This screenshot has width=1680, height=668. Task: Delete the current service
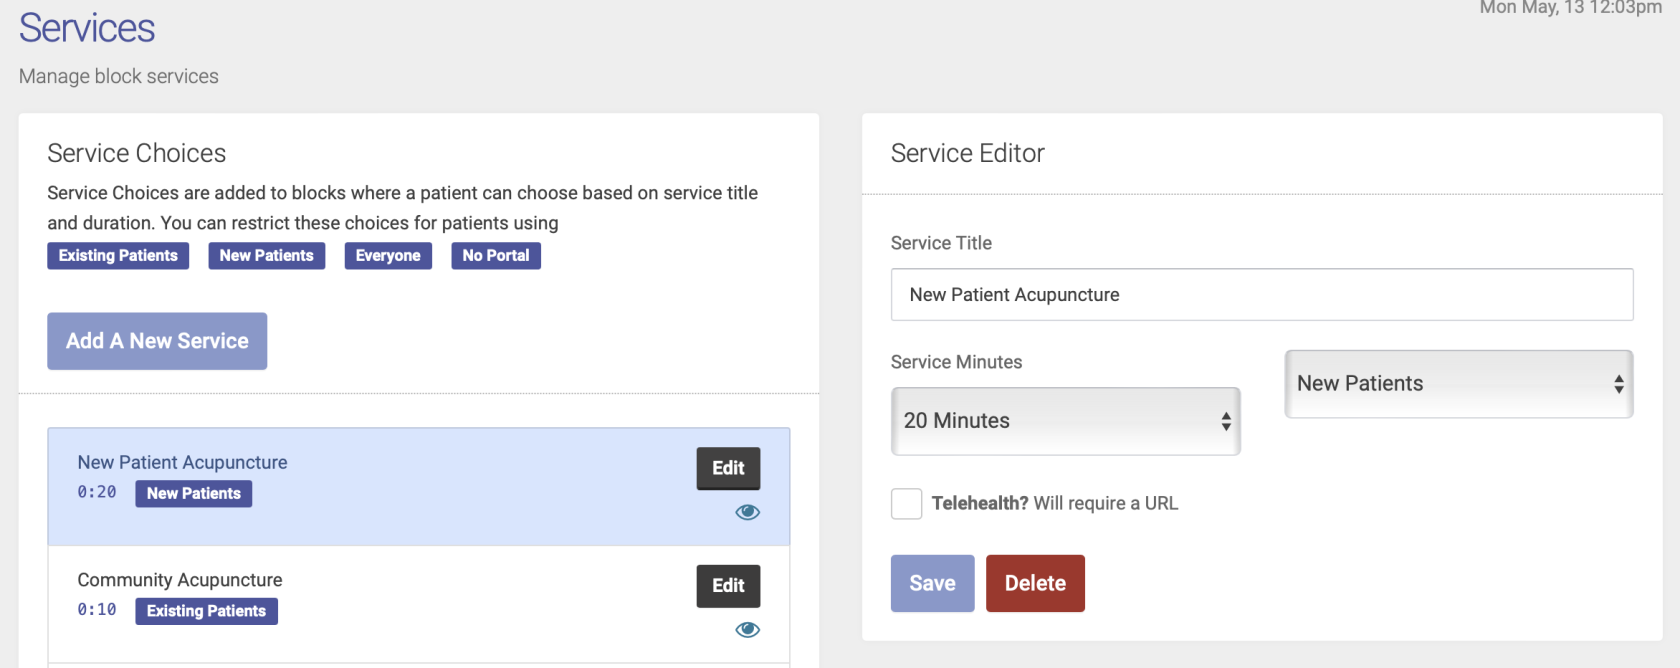(1035, 583)
